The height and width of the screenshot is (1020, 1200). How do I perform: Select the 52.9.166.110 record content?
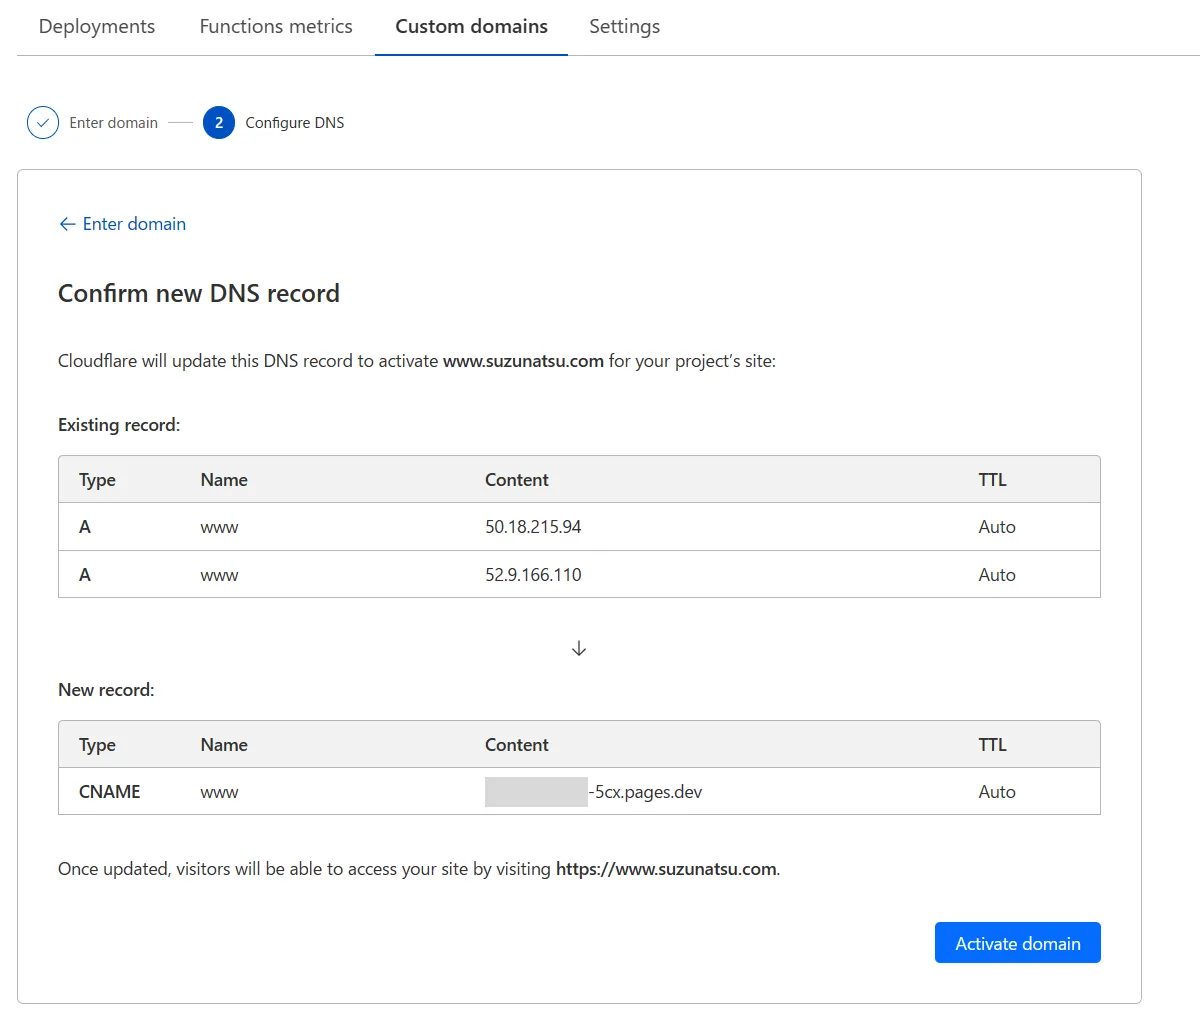coord(533,575)
